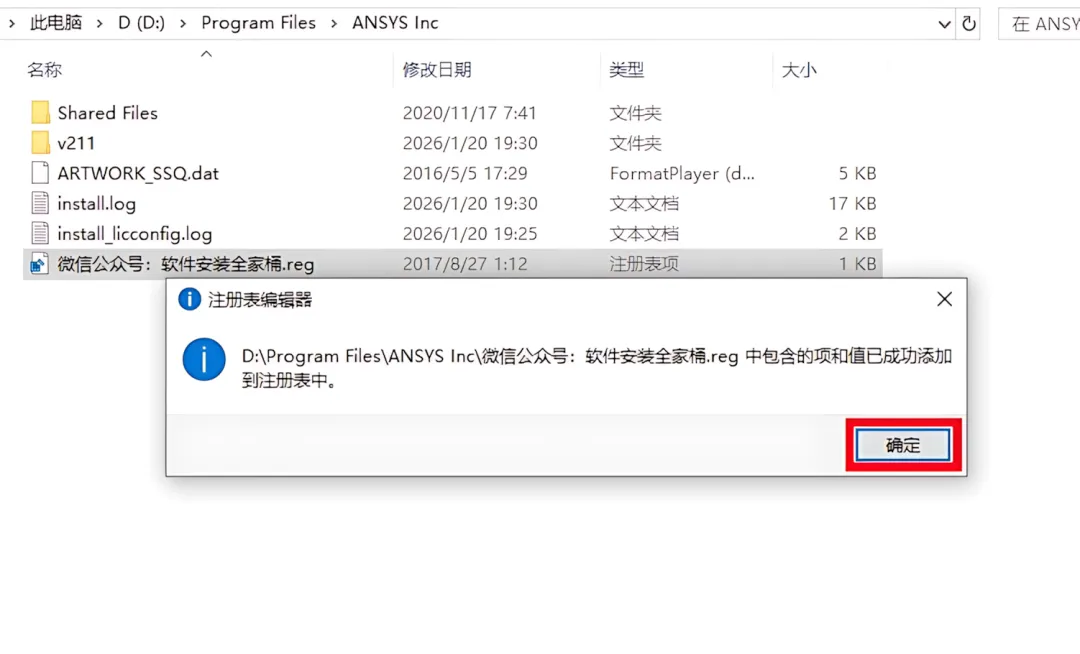Click ANSYS Inc in the breadcrumb

point(395,23)
